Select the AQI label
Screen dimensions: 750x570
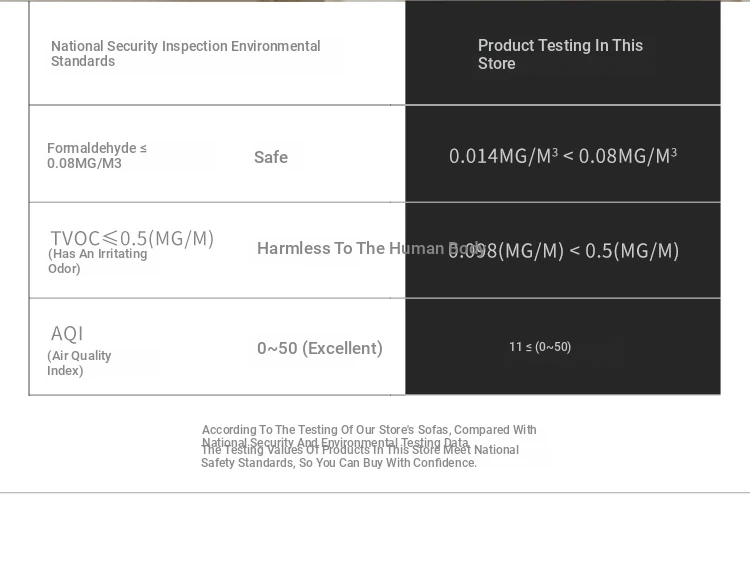pos(67,333)
